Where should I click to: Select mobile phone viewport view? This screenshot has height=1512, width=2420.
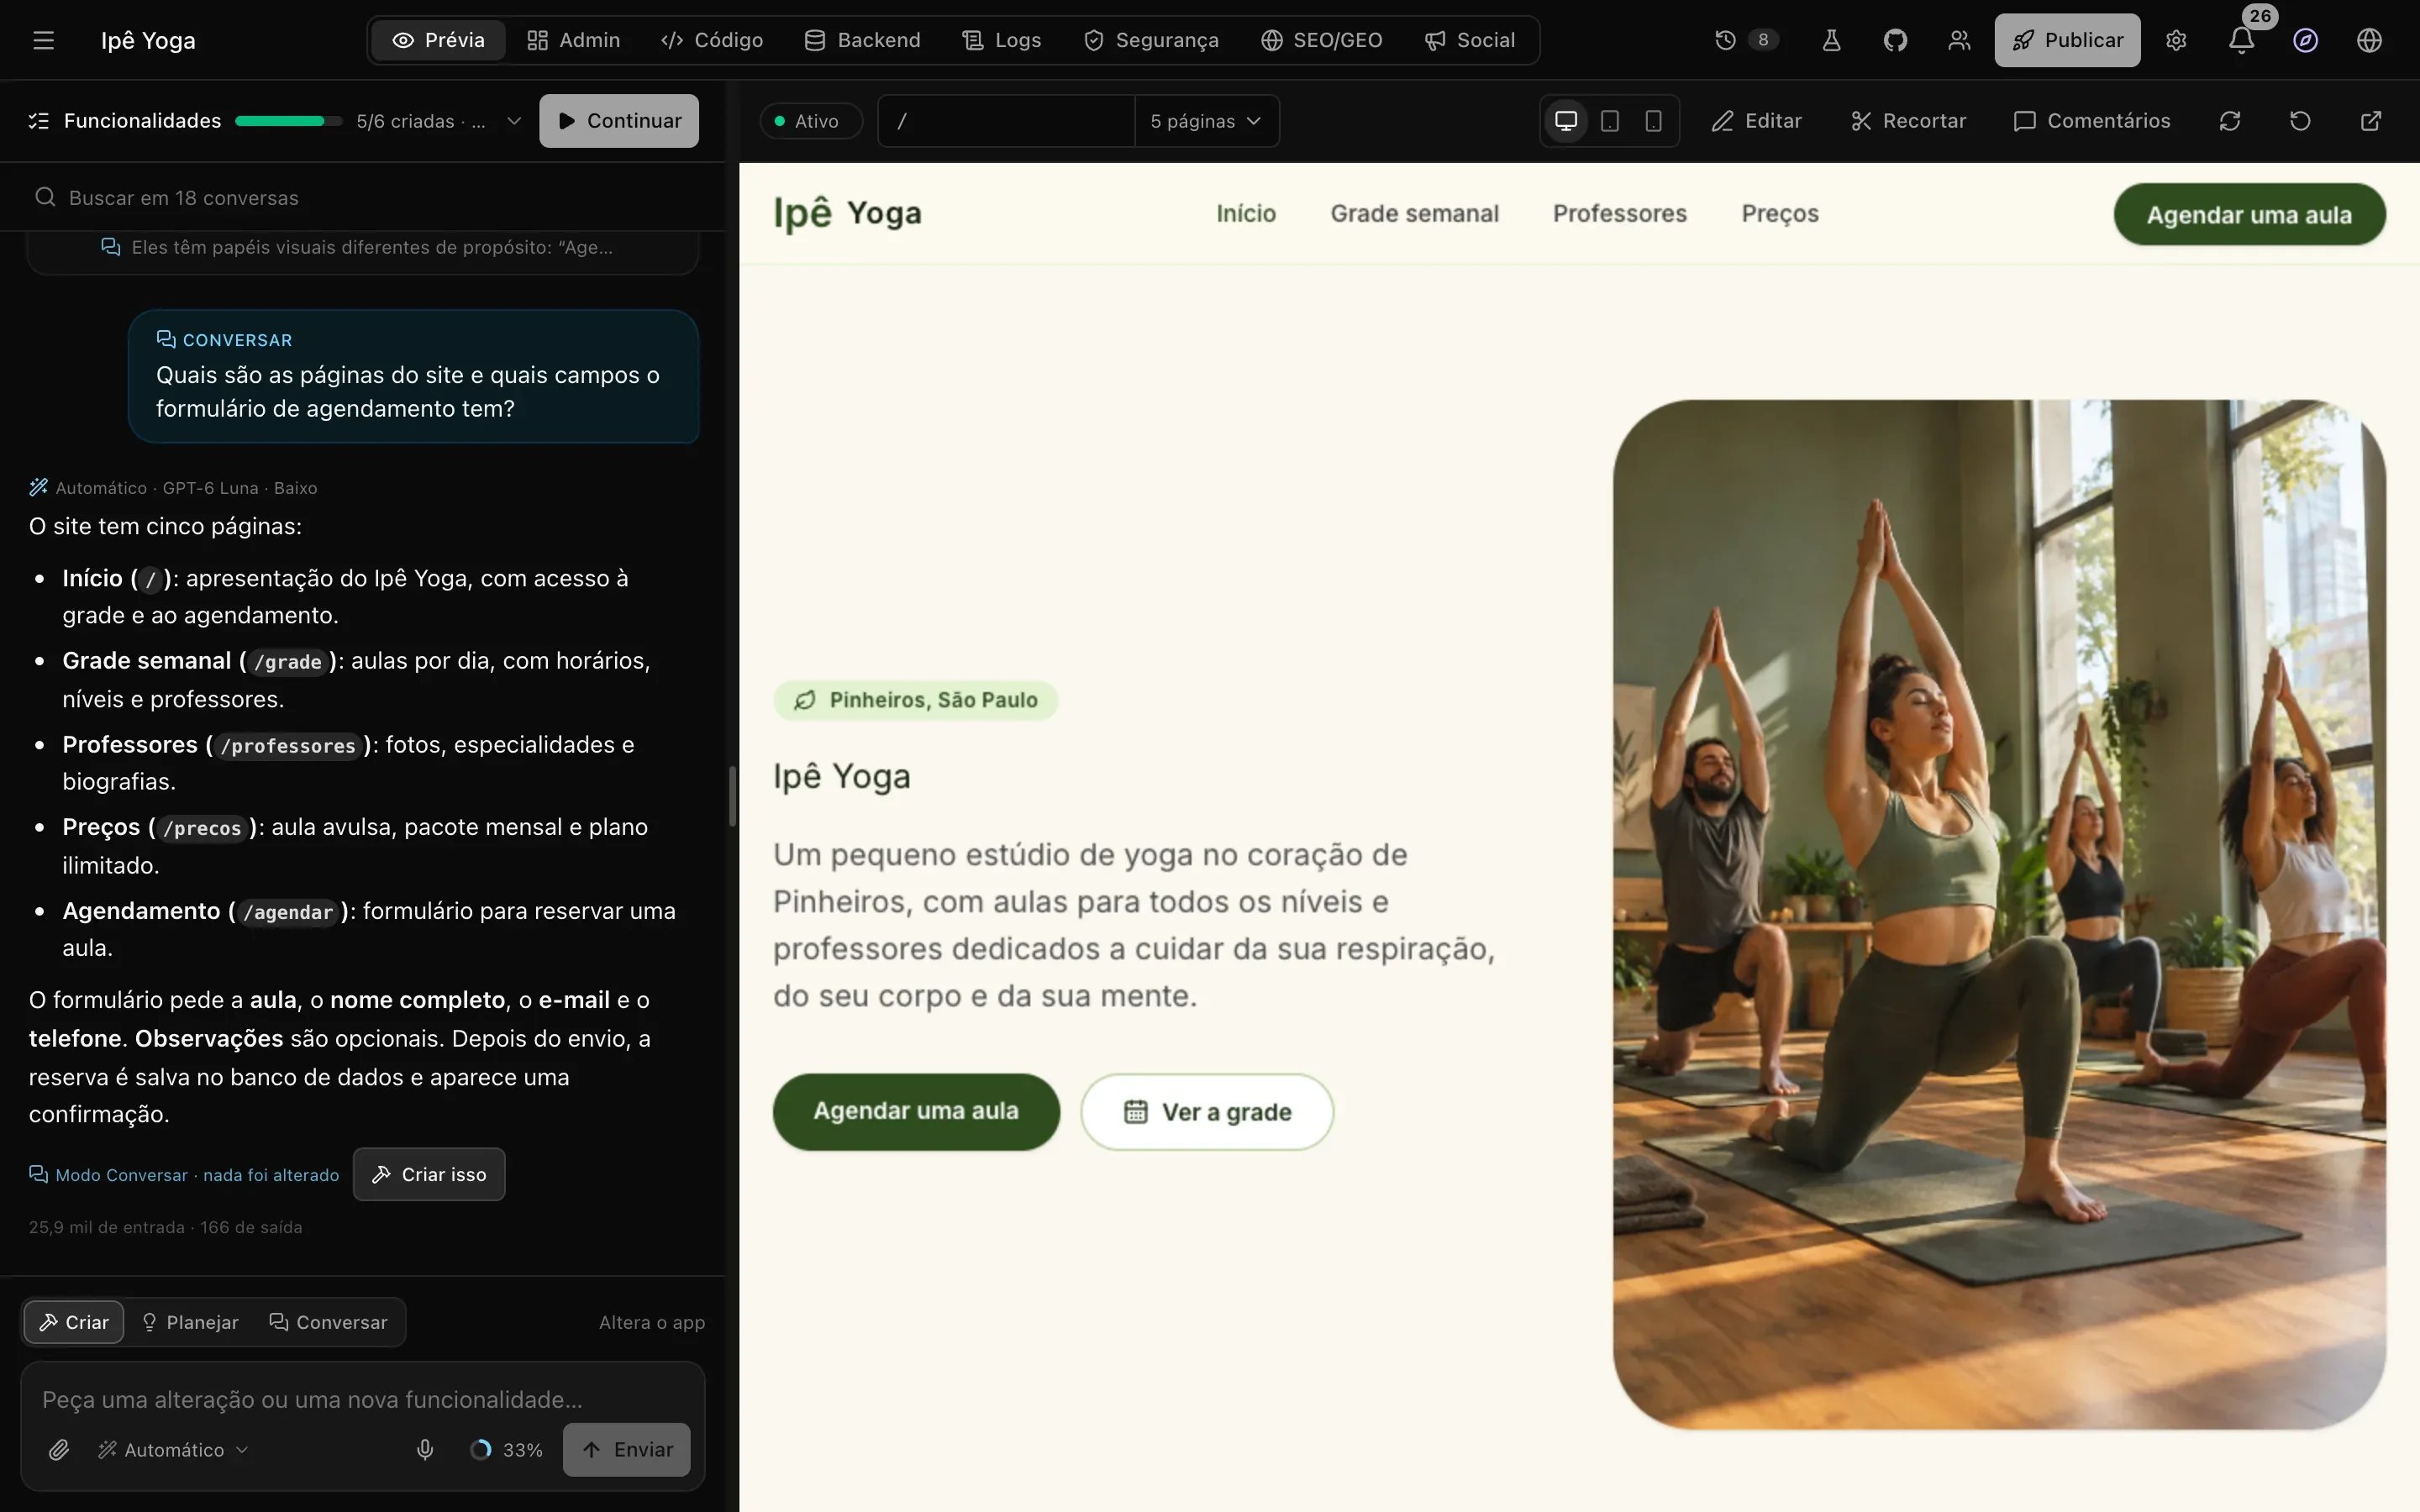click(x=1653, y=121)
